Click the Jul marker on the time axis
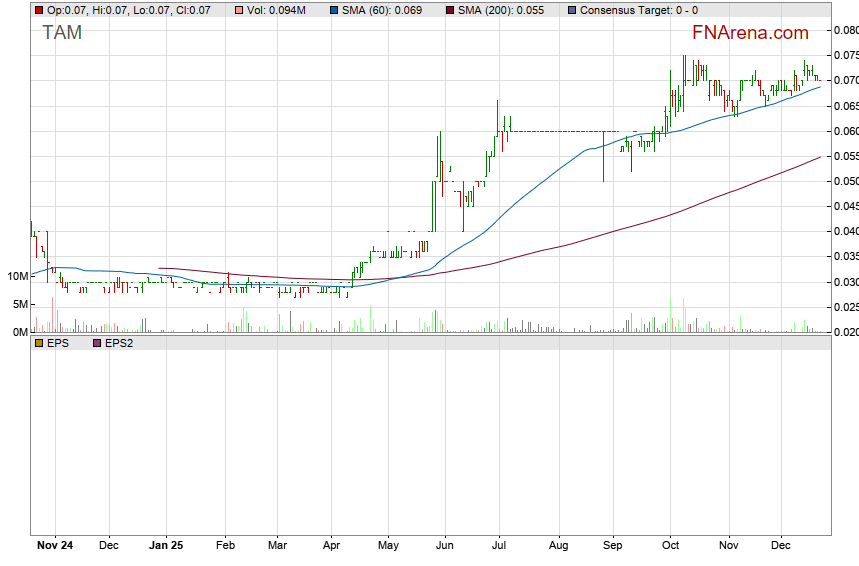This screenshot has height=566, width=859. pyautogui.click(x=500, y=546)
